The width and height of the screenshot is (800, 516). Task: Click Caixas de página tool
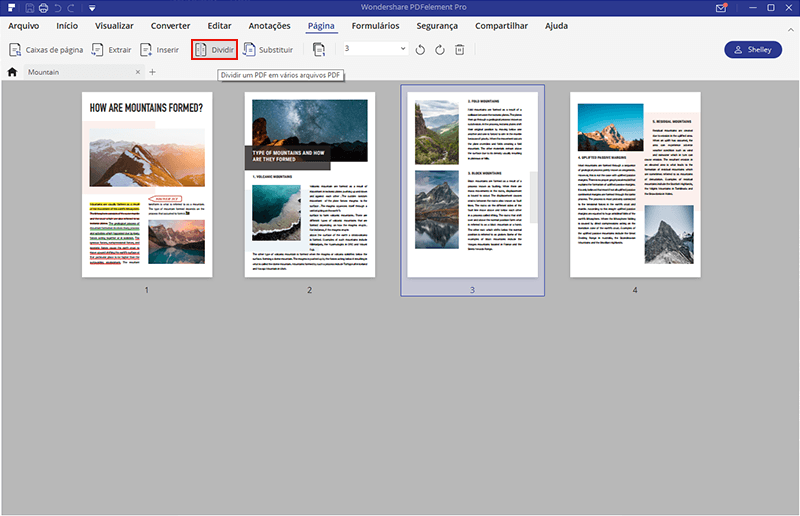point(46,50)
